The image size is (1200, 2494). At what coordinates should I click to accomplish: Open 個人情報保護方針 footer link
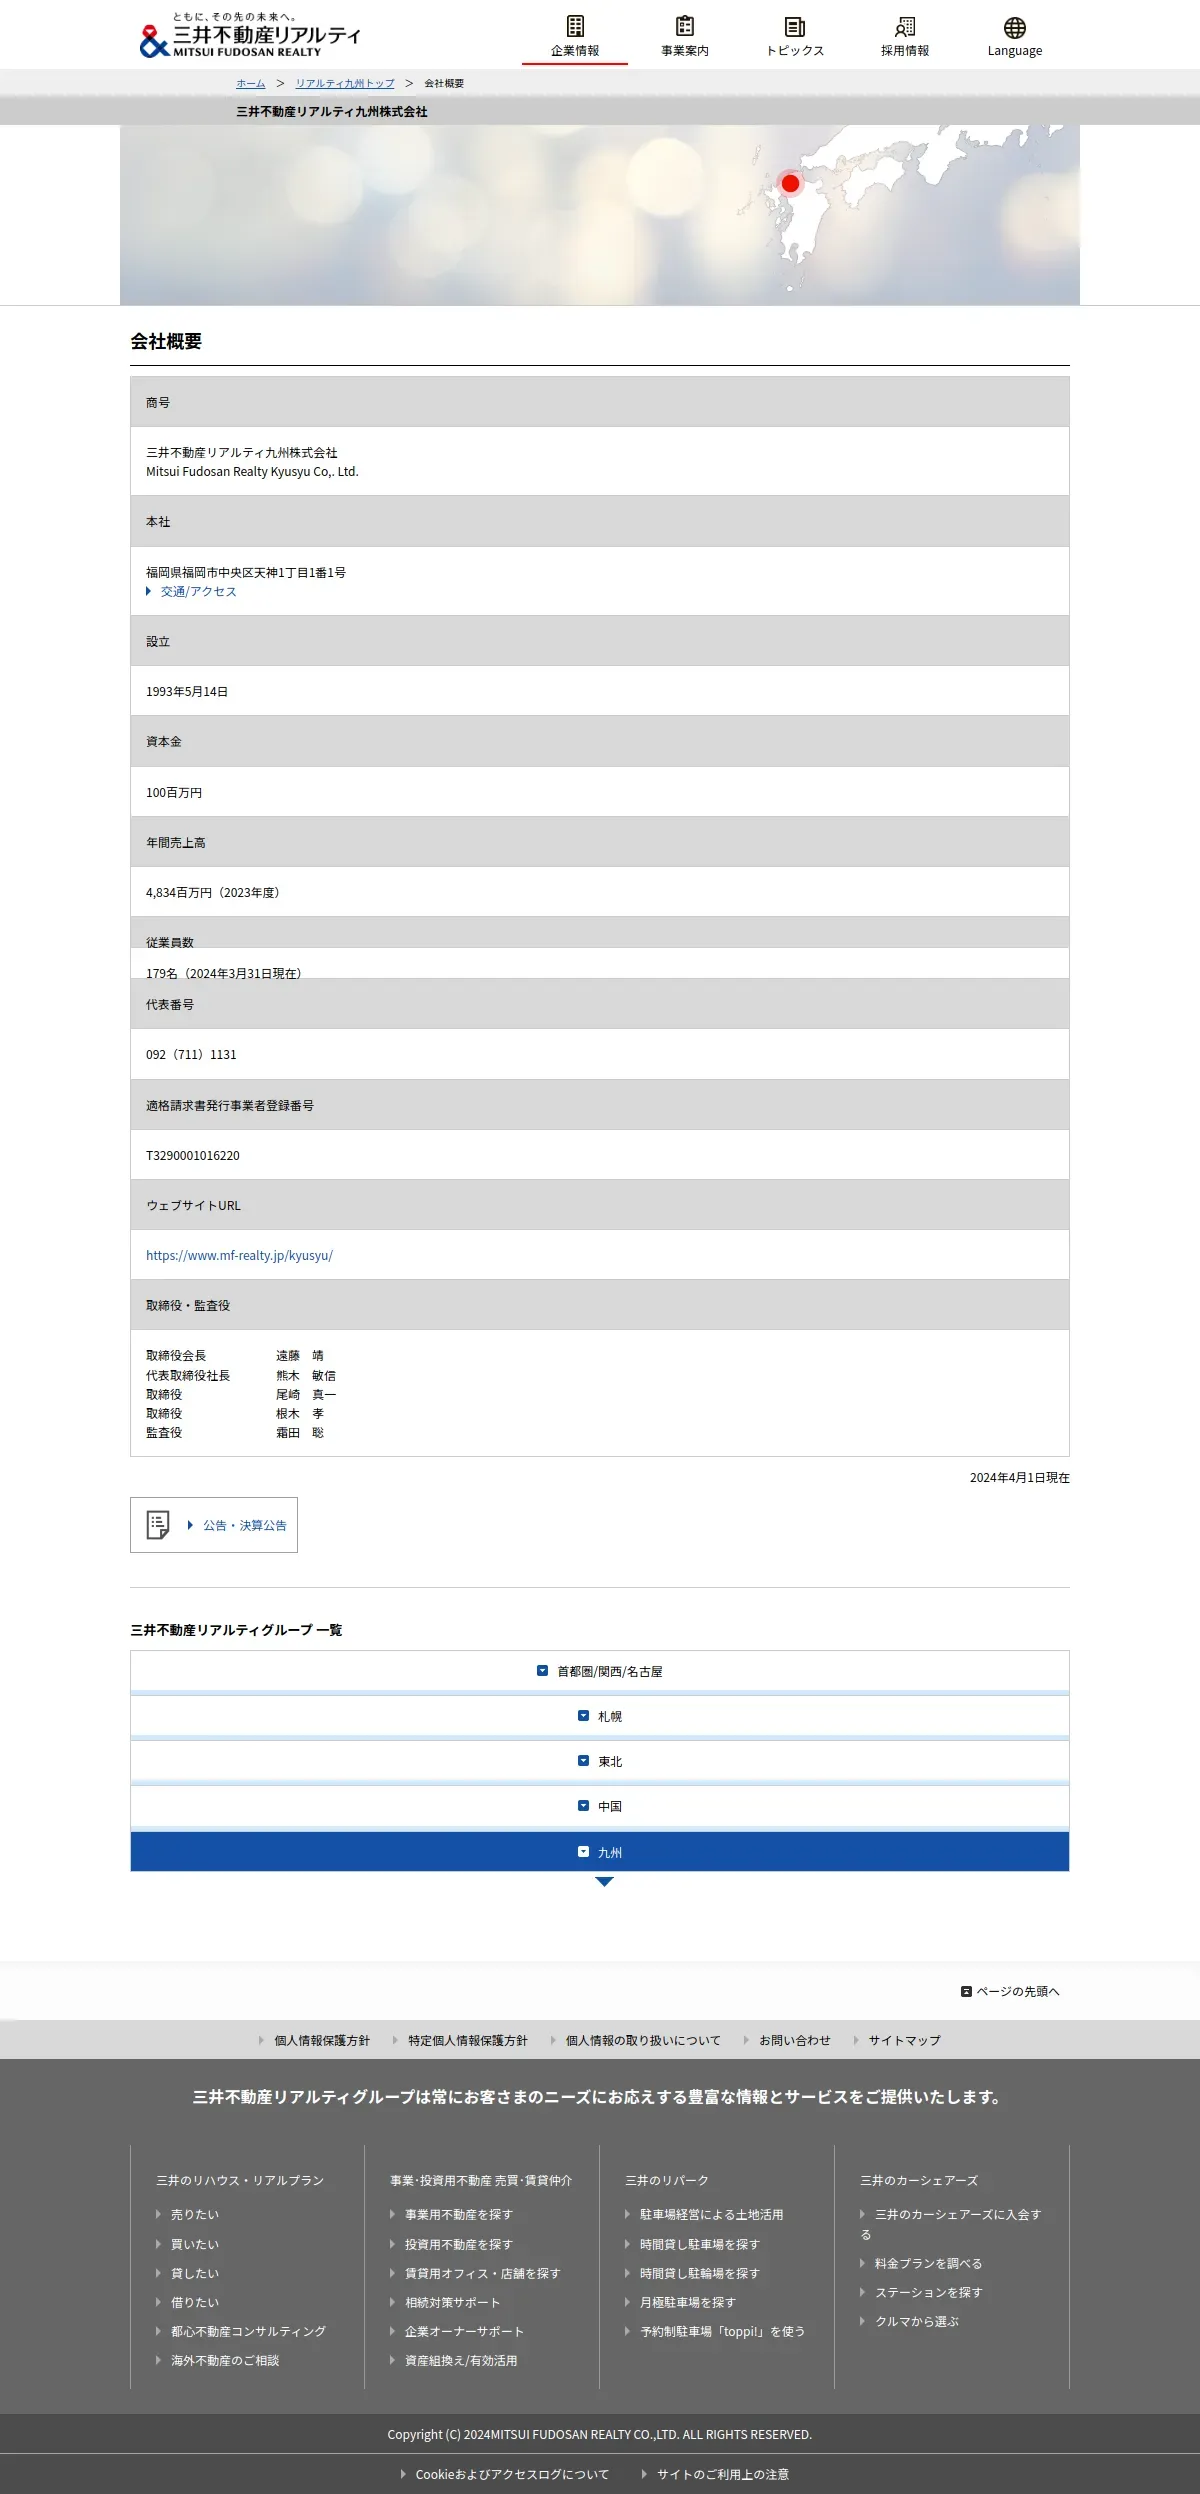(x=322, y=2040)
